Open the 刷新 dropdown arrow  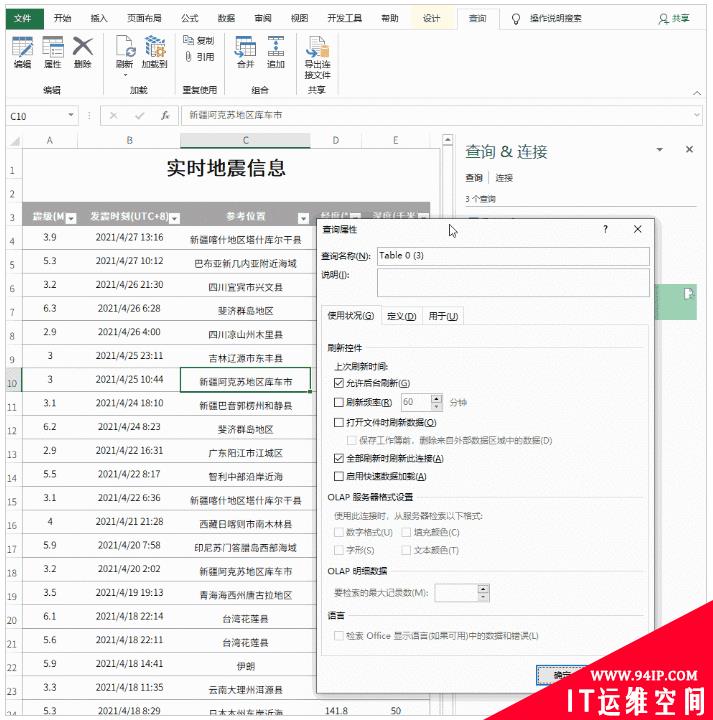125,75
